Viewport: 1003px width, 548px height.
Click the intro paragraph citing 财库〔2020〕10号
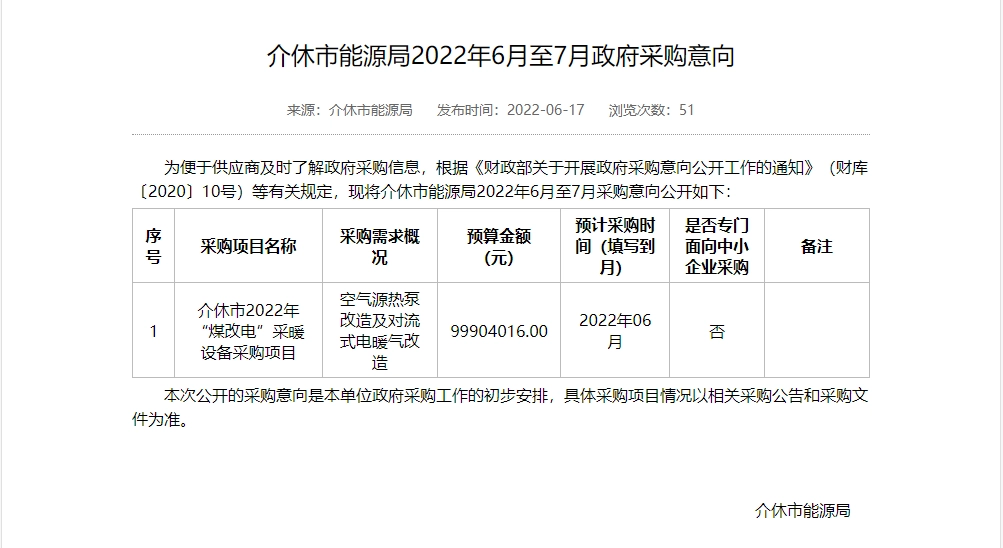501,179
